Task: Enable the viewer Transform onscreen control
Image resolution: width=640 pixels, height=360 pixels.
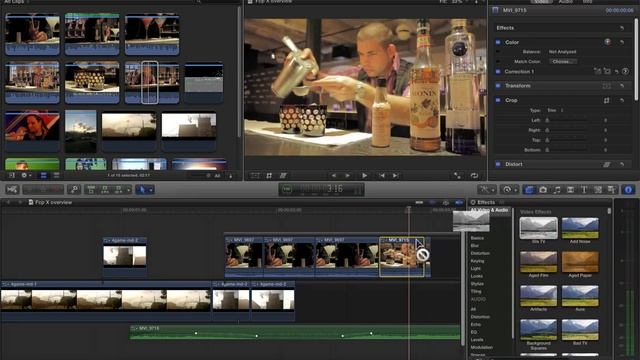Action: coord(255,176)
